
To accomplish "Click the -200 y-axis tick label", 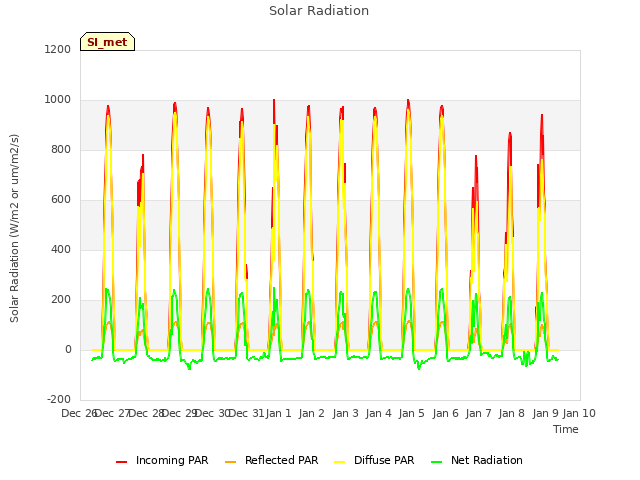I will 59,400.
